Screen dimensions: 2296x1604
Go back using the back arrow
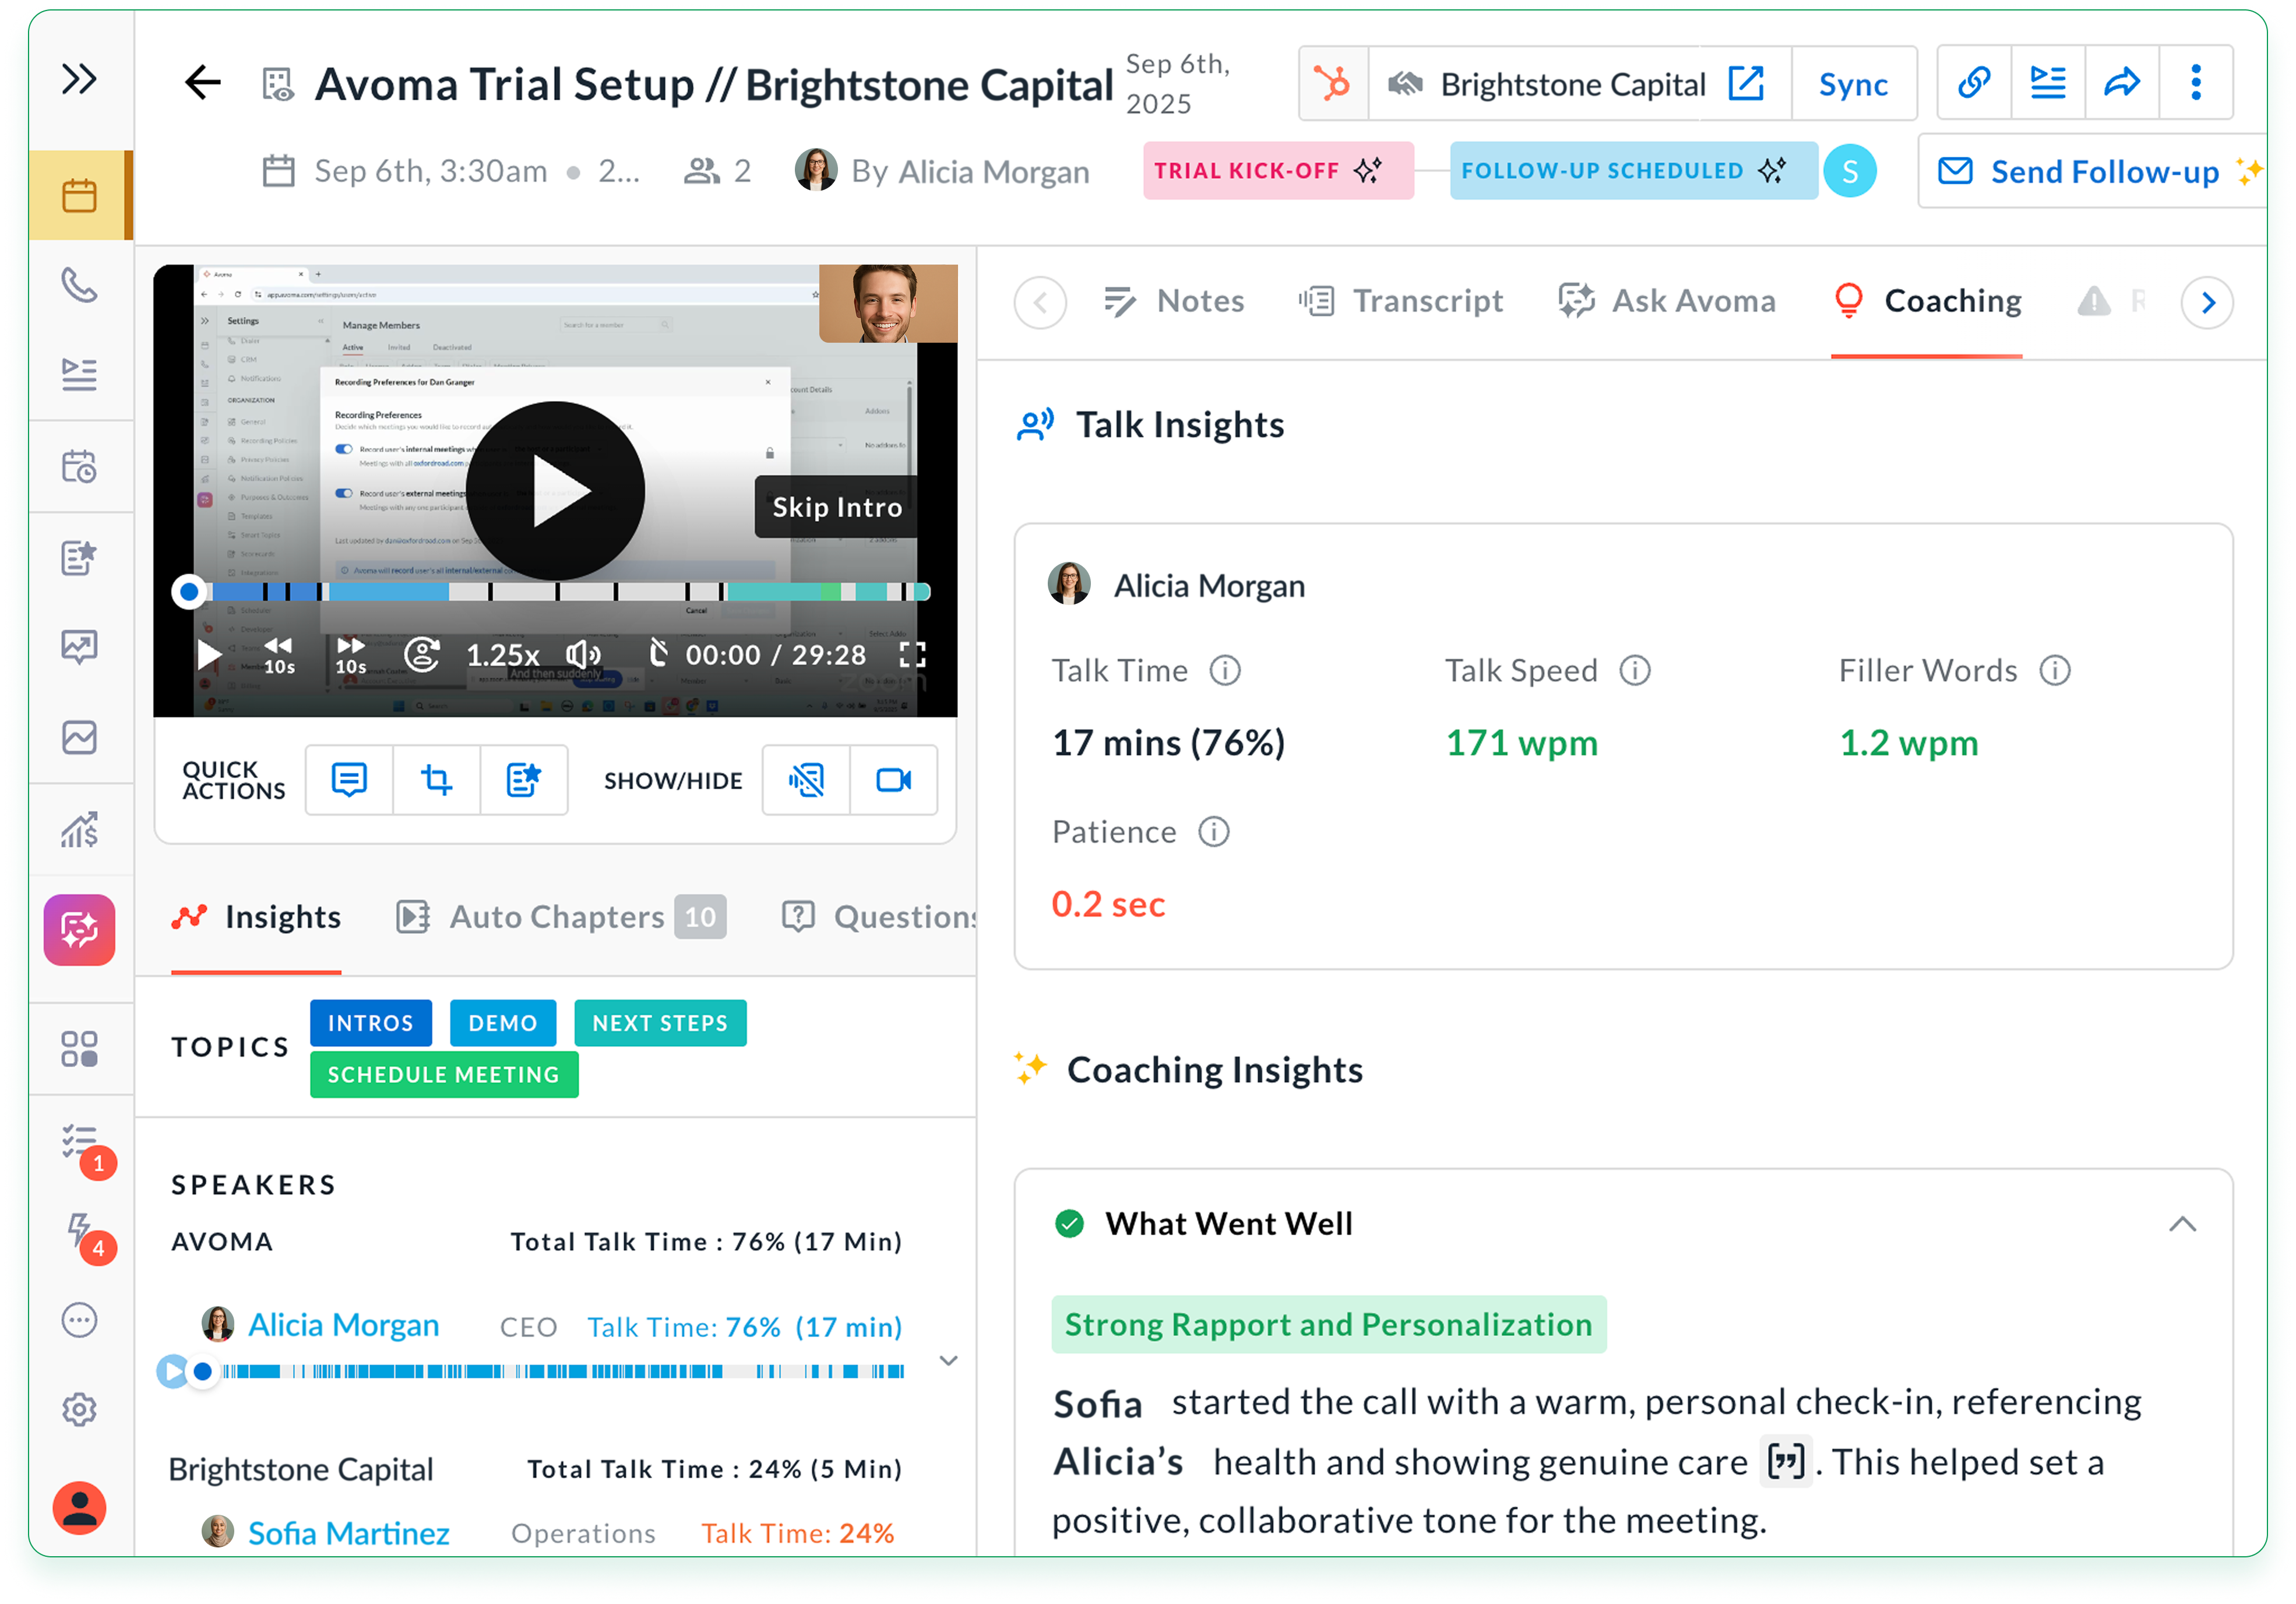coord(202,83)
